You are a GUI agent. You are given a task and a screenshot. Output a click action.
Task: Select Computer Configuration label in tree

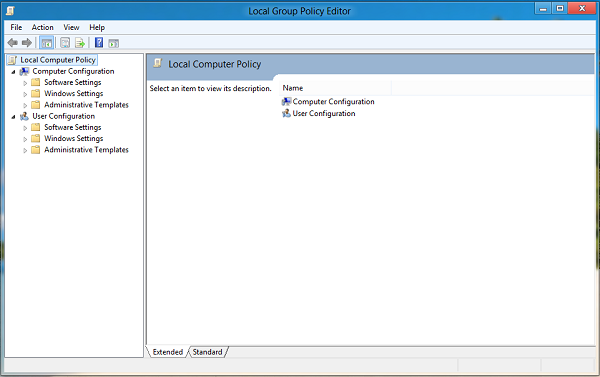pyautogui.click(x=73, y=71)
